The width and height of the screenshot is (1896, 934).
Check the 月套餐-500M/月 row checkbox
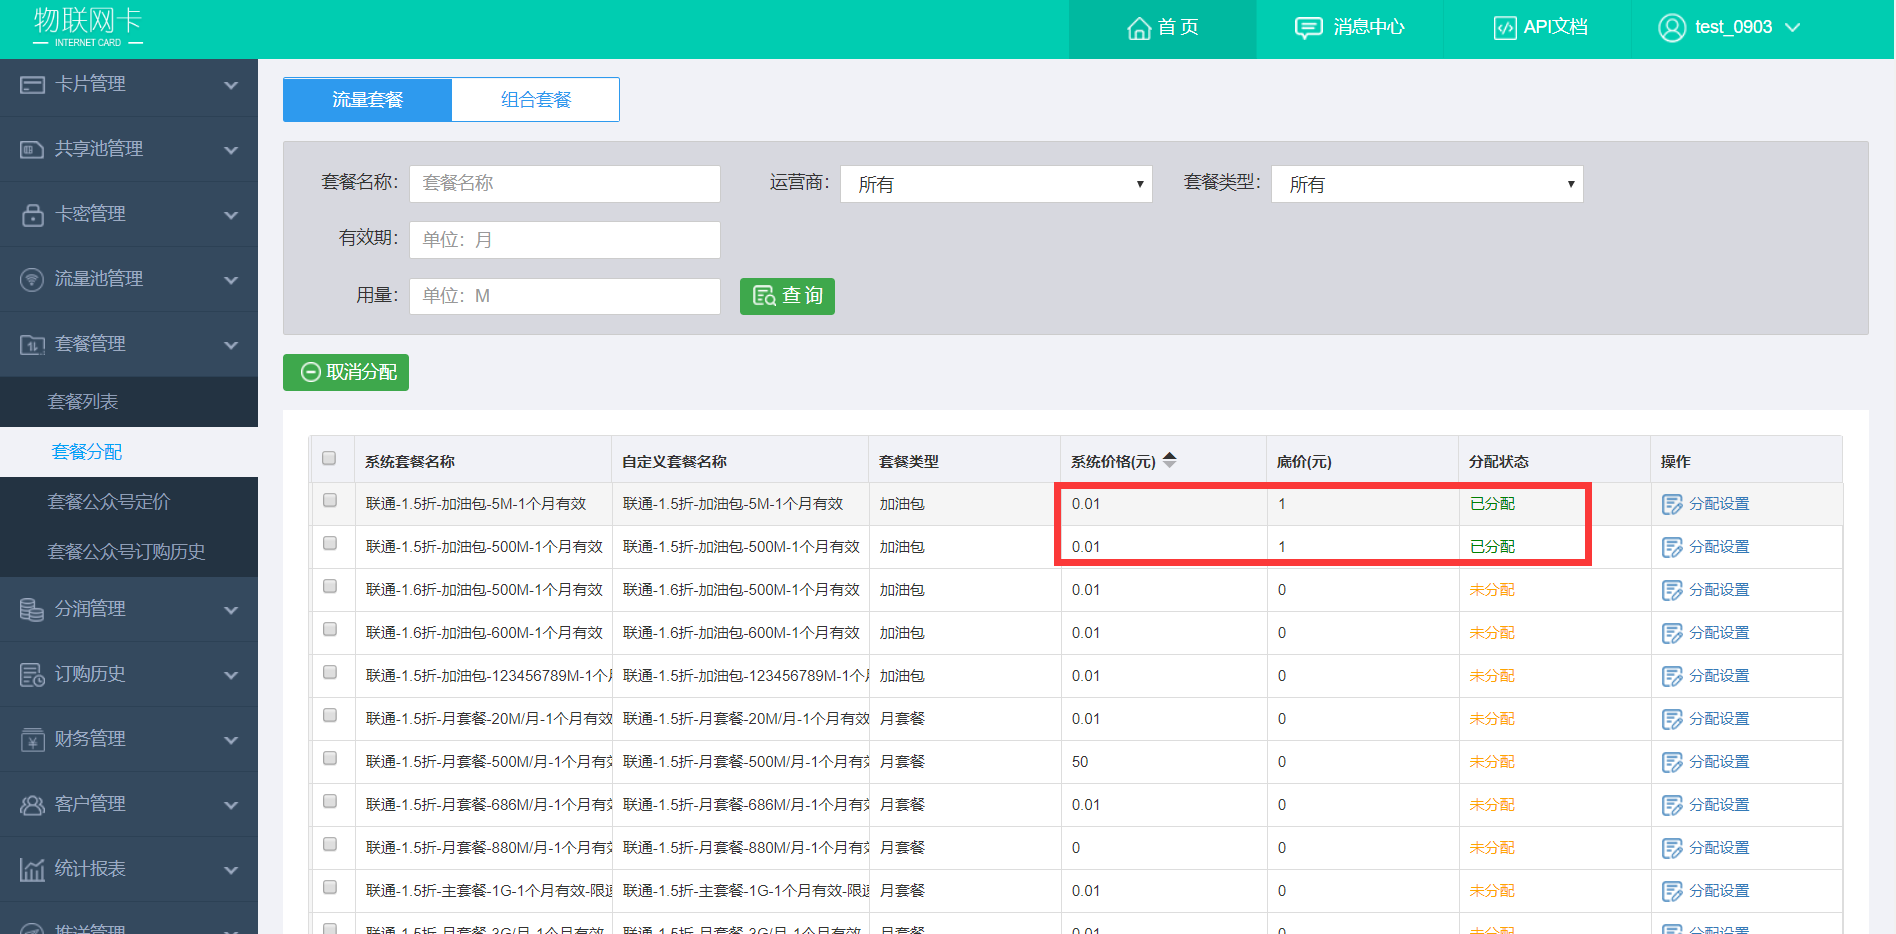[330, 758]
